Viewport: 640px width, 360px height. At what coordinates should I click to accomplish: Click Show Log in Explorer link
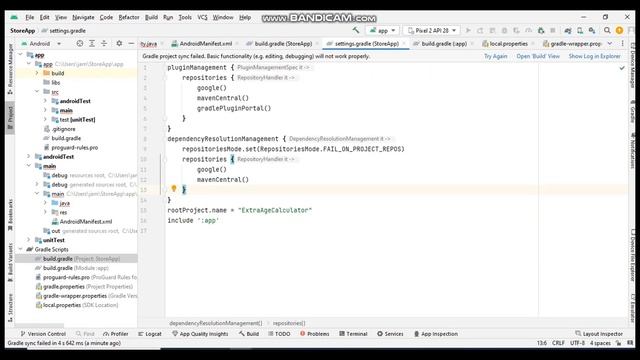point(595,56)
